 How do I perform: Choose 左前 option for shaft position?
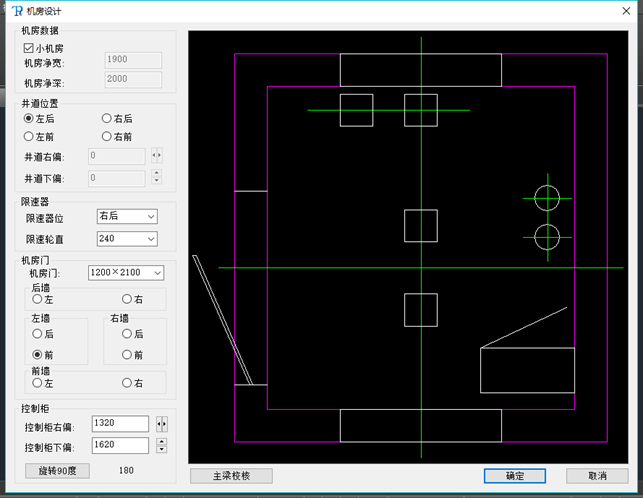tap(29, 136)
